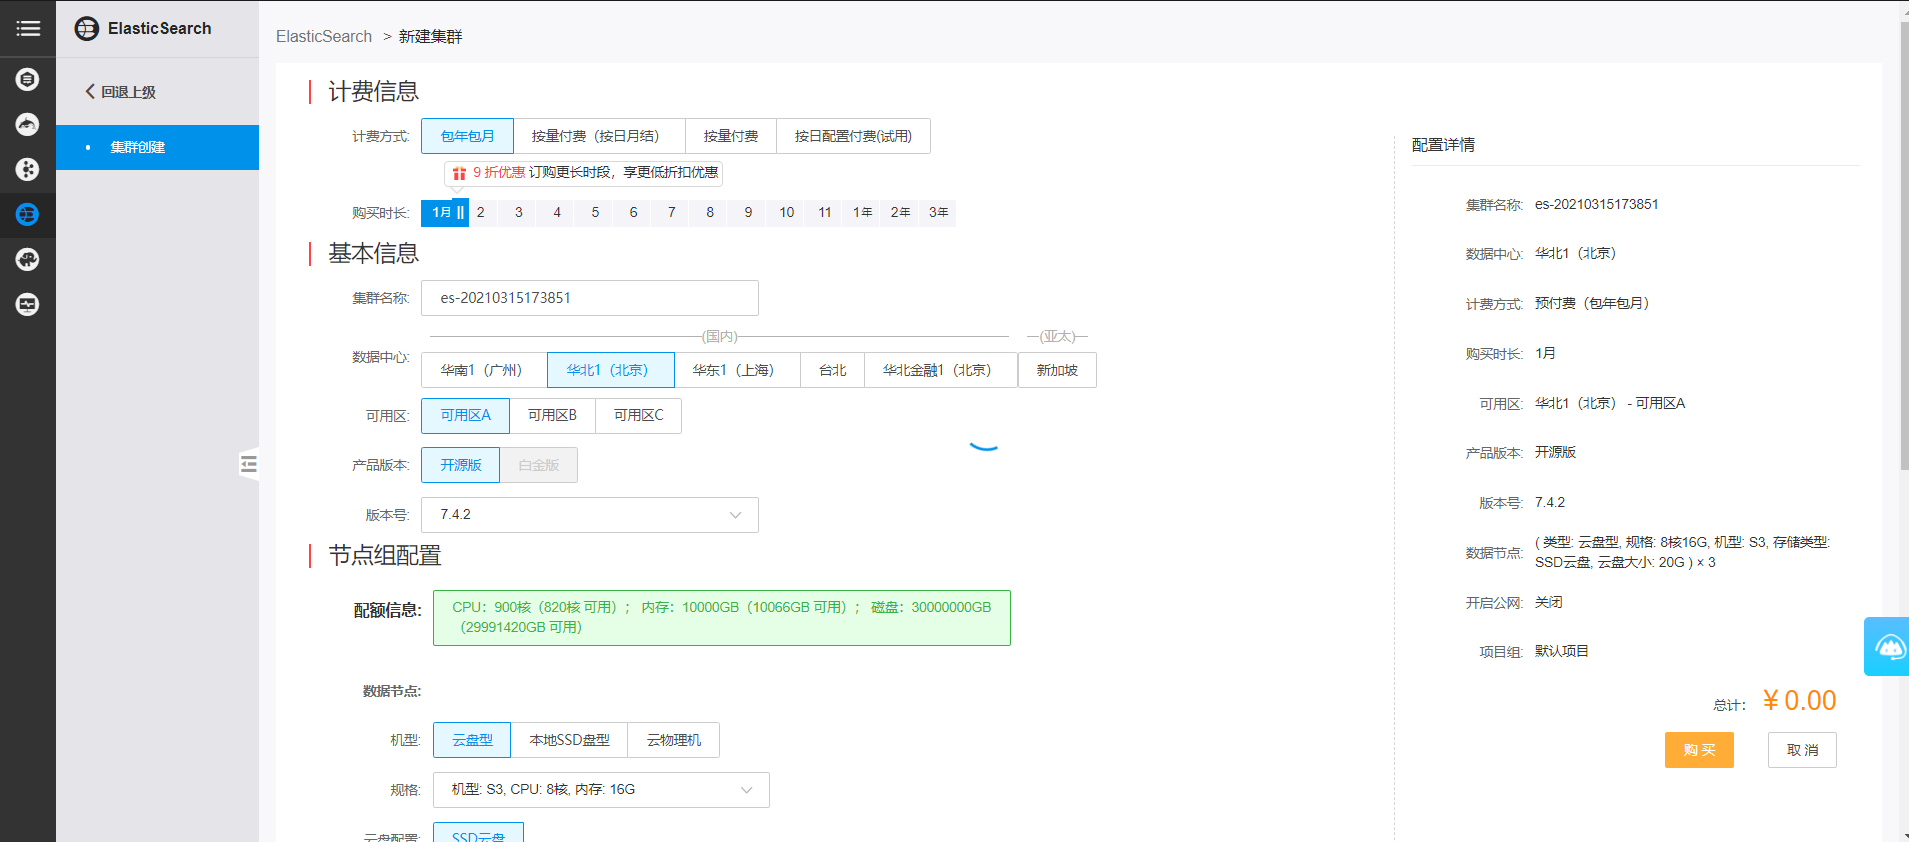The image size is (1909, 842).
Task: Click total price ¥0.00
Action: click(1799, 701)
